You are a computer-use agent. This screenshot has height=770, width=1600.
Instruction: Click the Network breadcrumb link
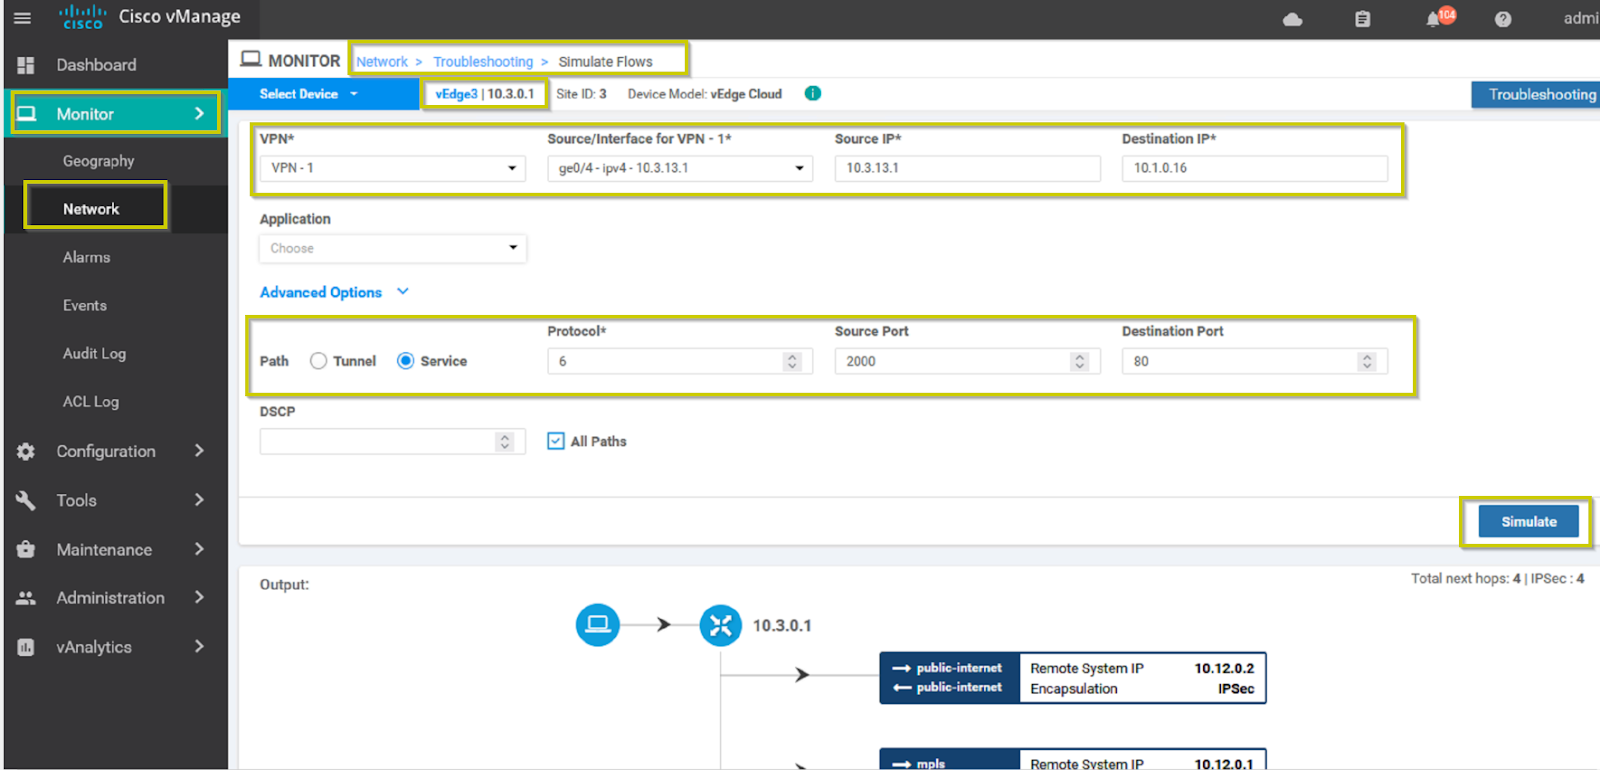click(382, 61)
